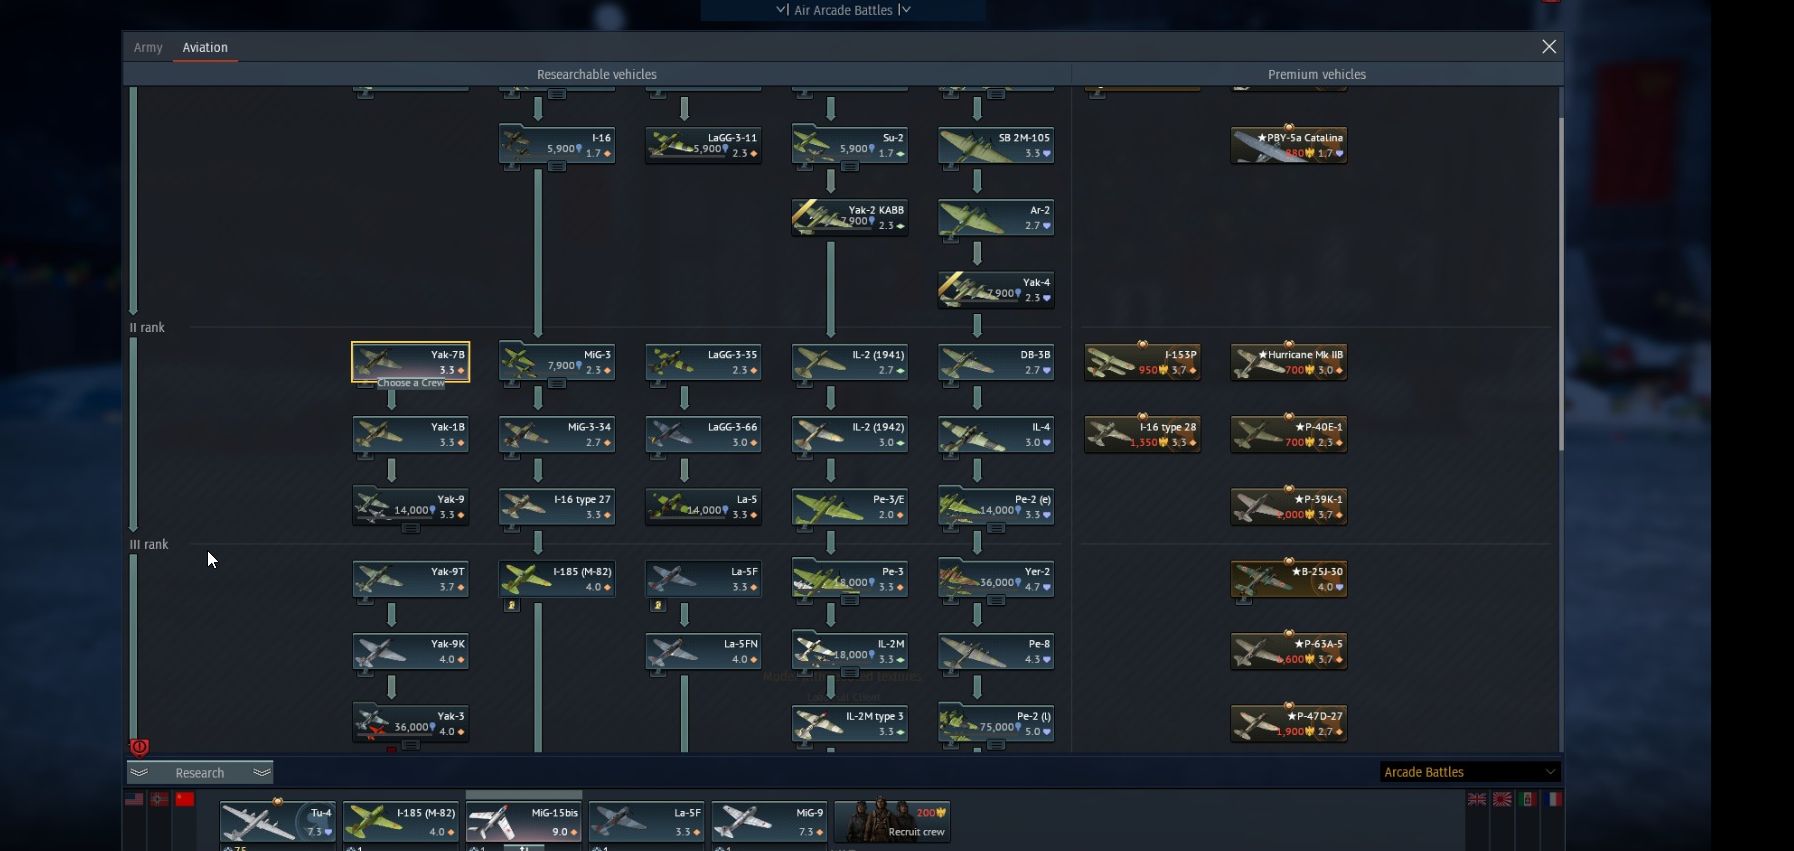Screen dimensions: 1794x851
Task: Select the LaGG-3-35 aircraft card
Action: (x=703, y=362)
